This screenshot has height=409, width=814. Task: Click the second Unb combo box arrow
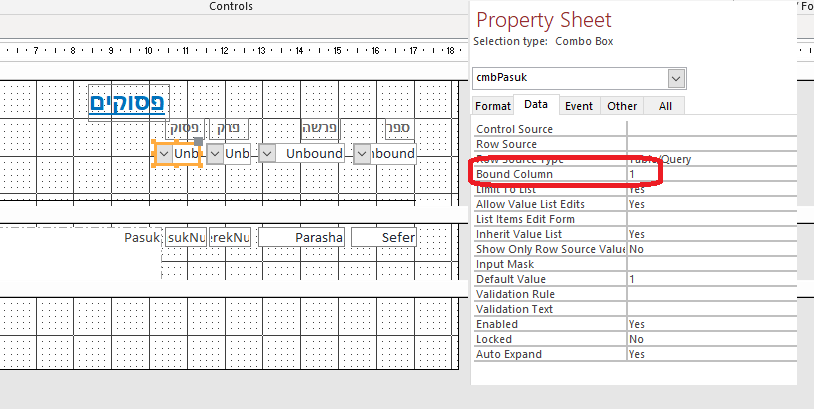click(x=215, y=154)
